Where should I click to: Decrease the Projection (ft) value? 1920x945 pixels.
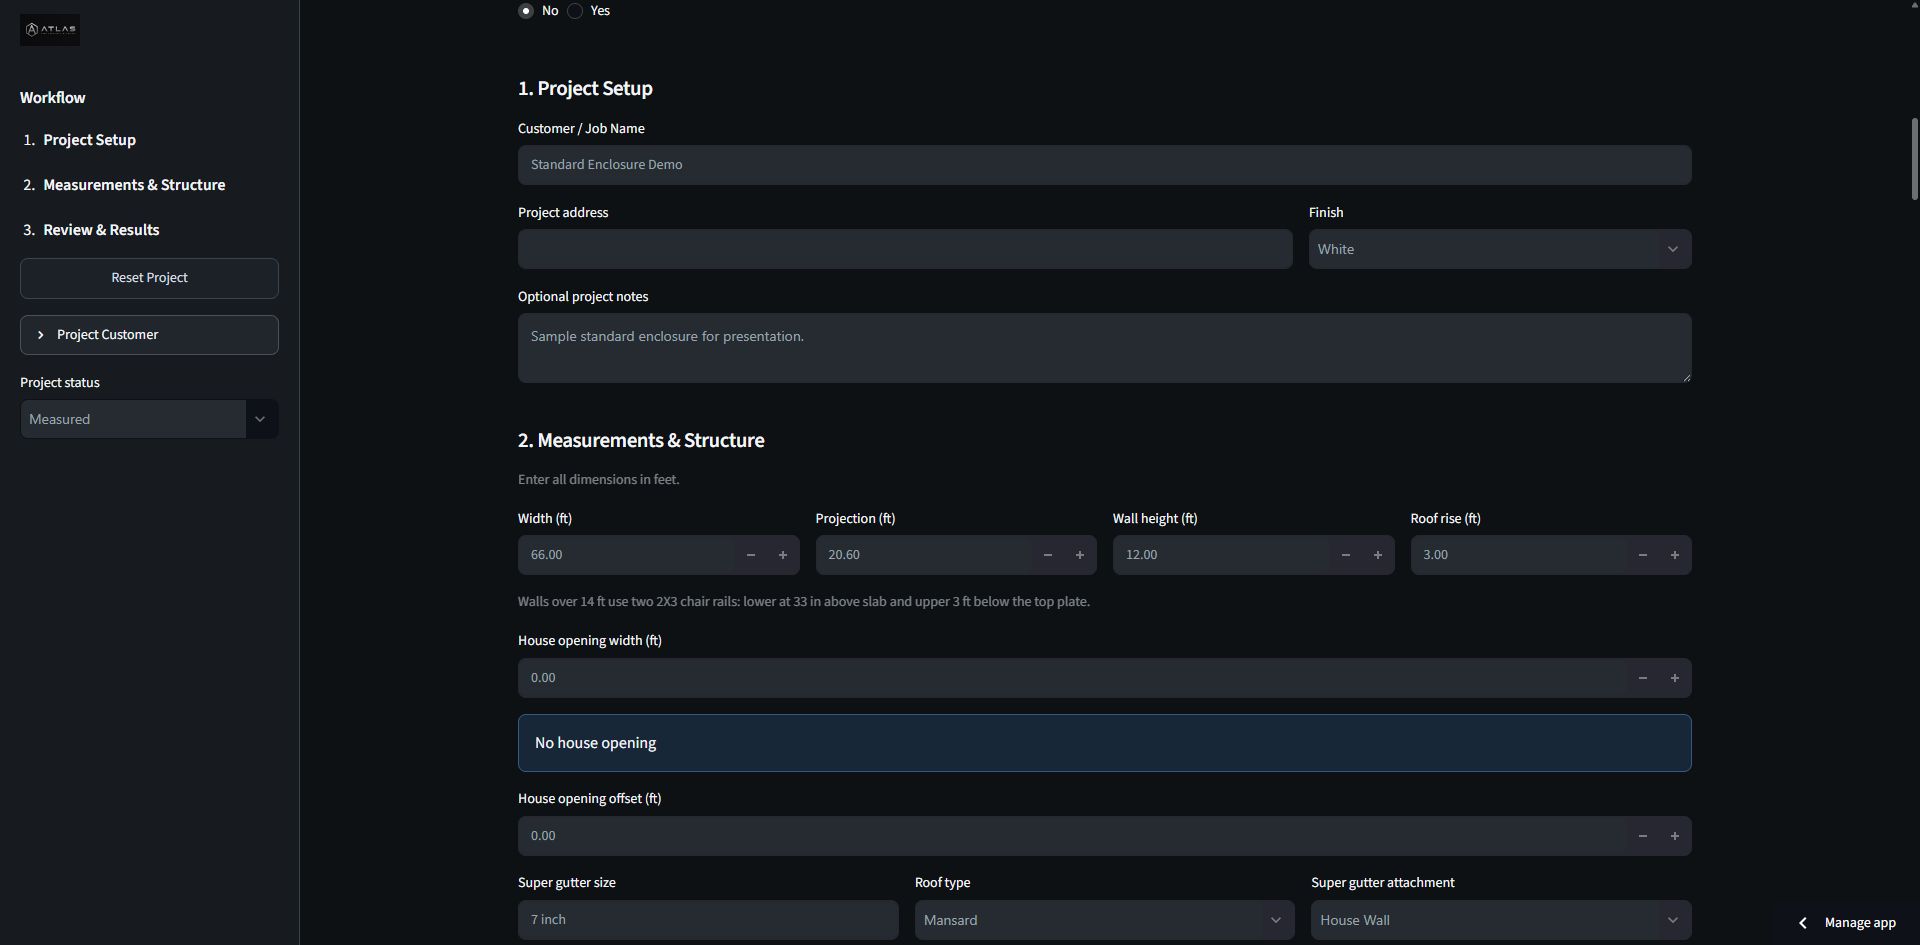tap(1048, 555)
